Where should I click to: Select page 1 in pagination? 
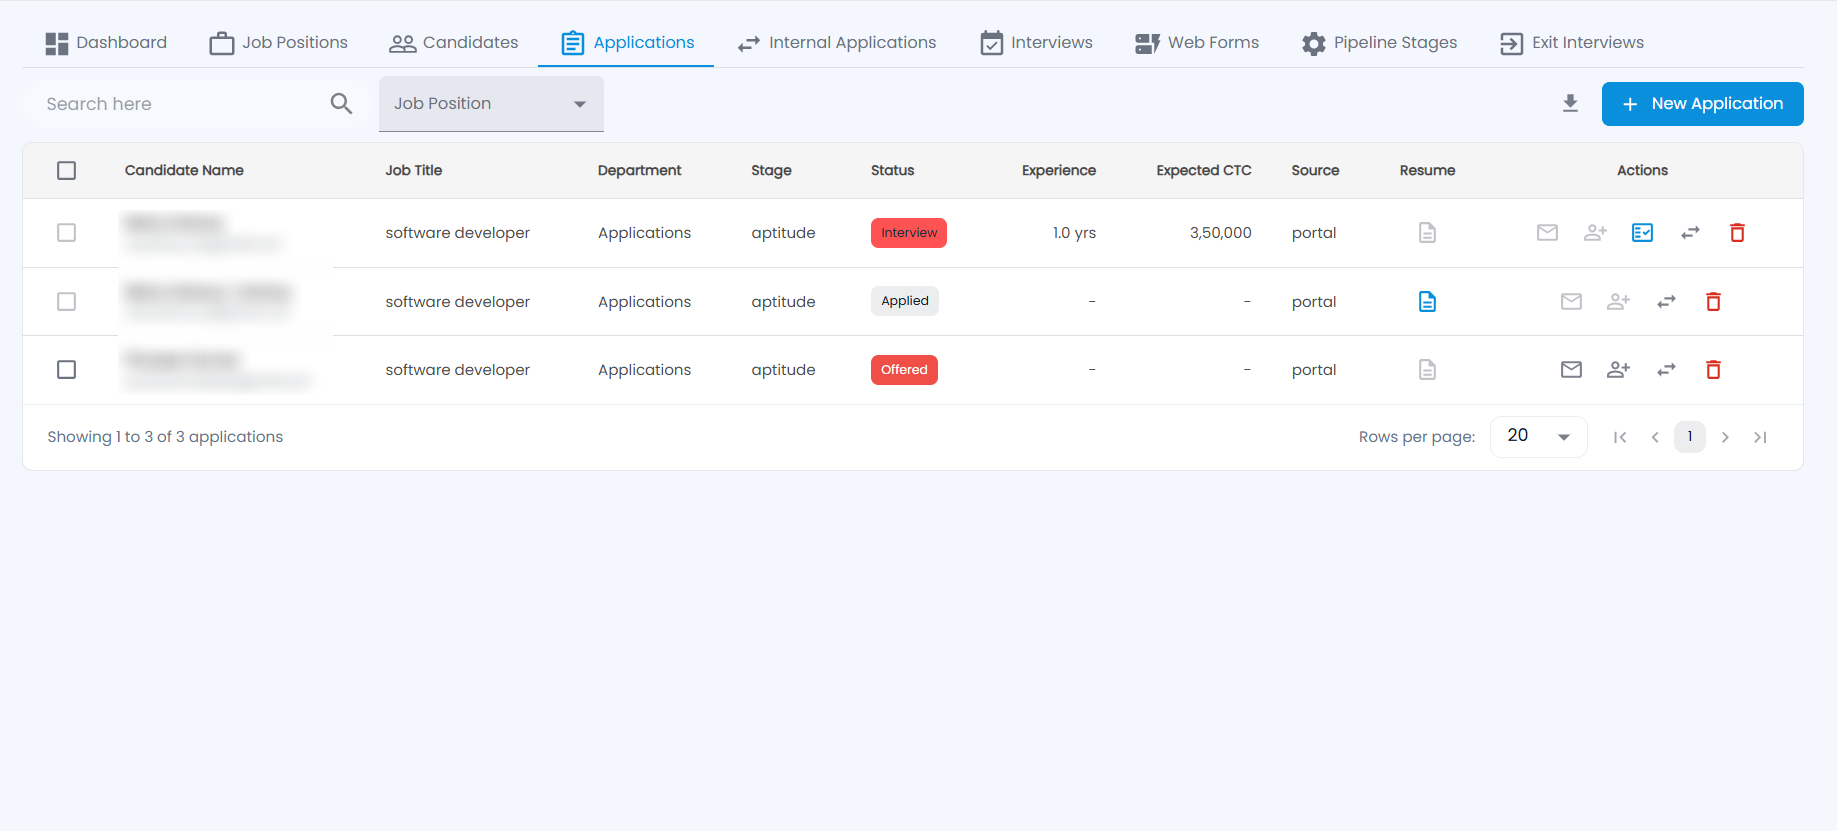(x=1690, y=437)
